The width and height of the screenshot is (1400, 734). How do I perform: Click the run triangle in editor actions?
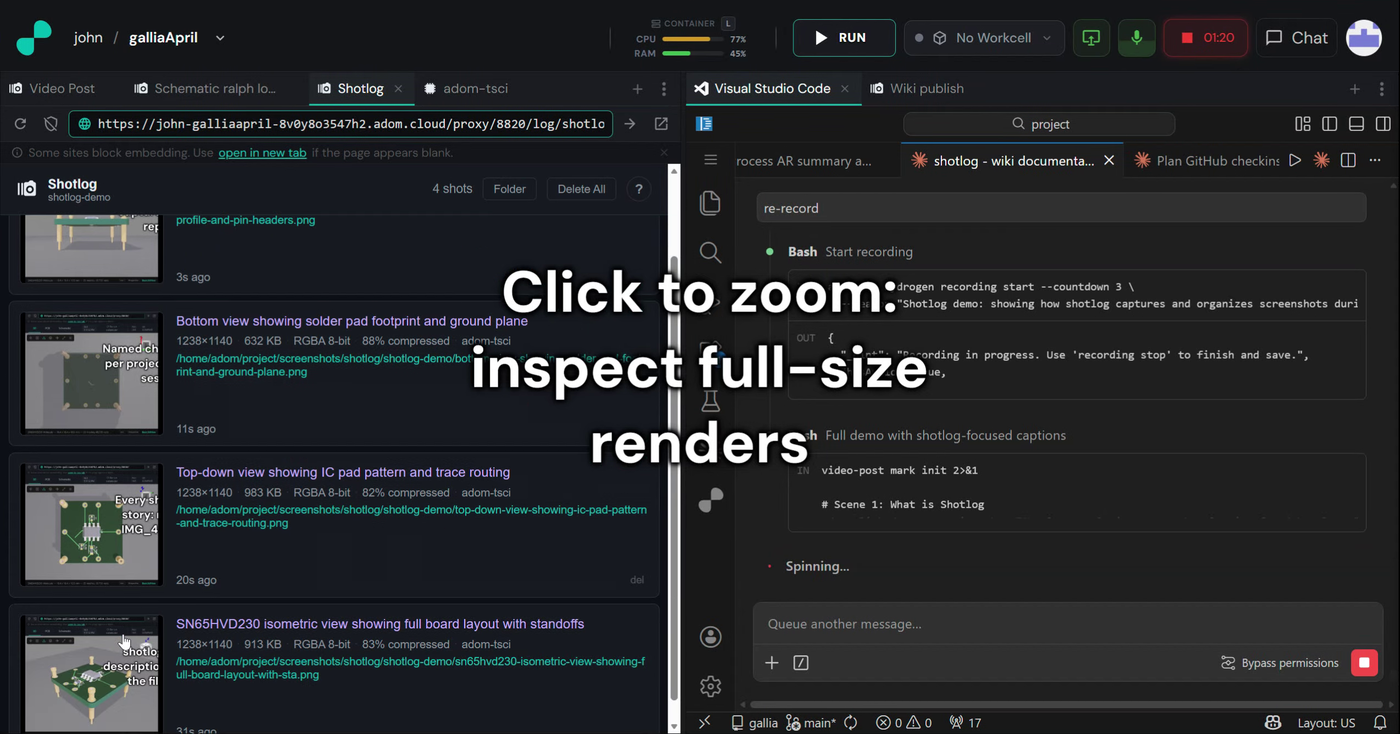1295,160
